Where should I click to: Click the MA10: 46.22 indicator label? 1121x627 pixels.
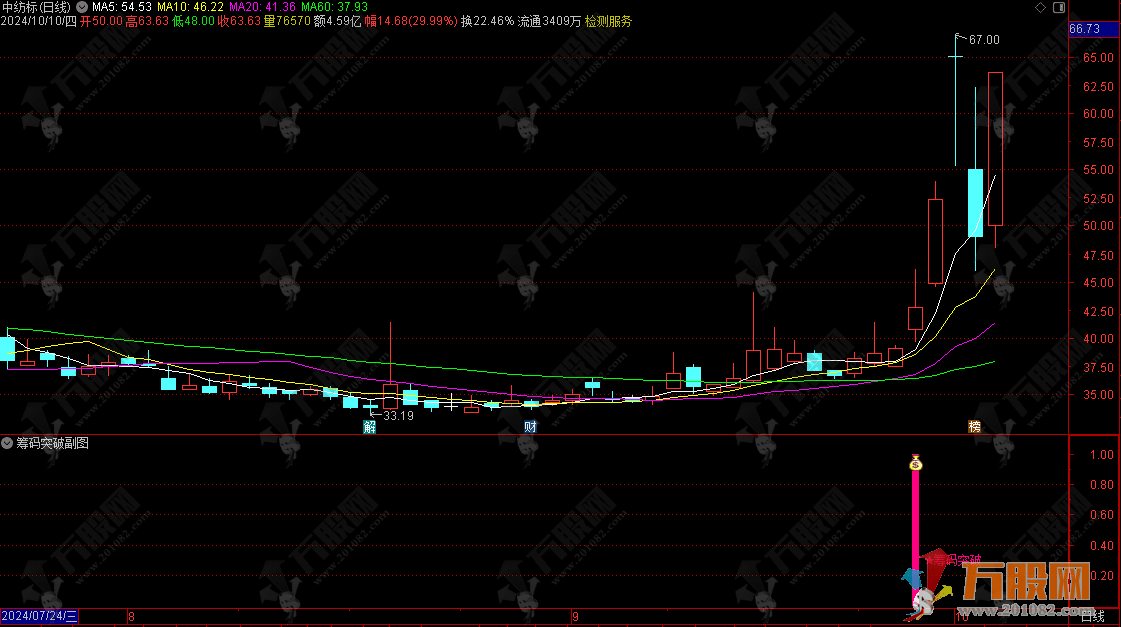[190, 7]
